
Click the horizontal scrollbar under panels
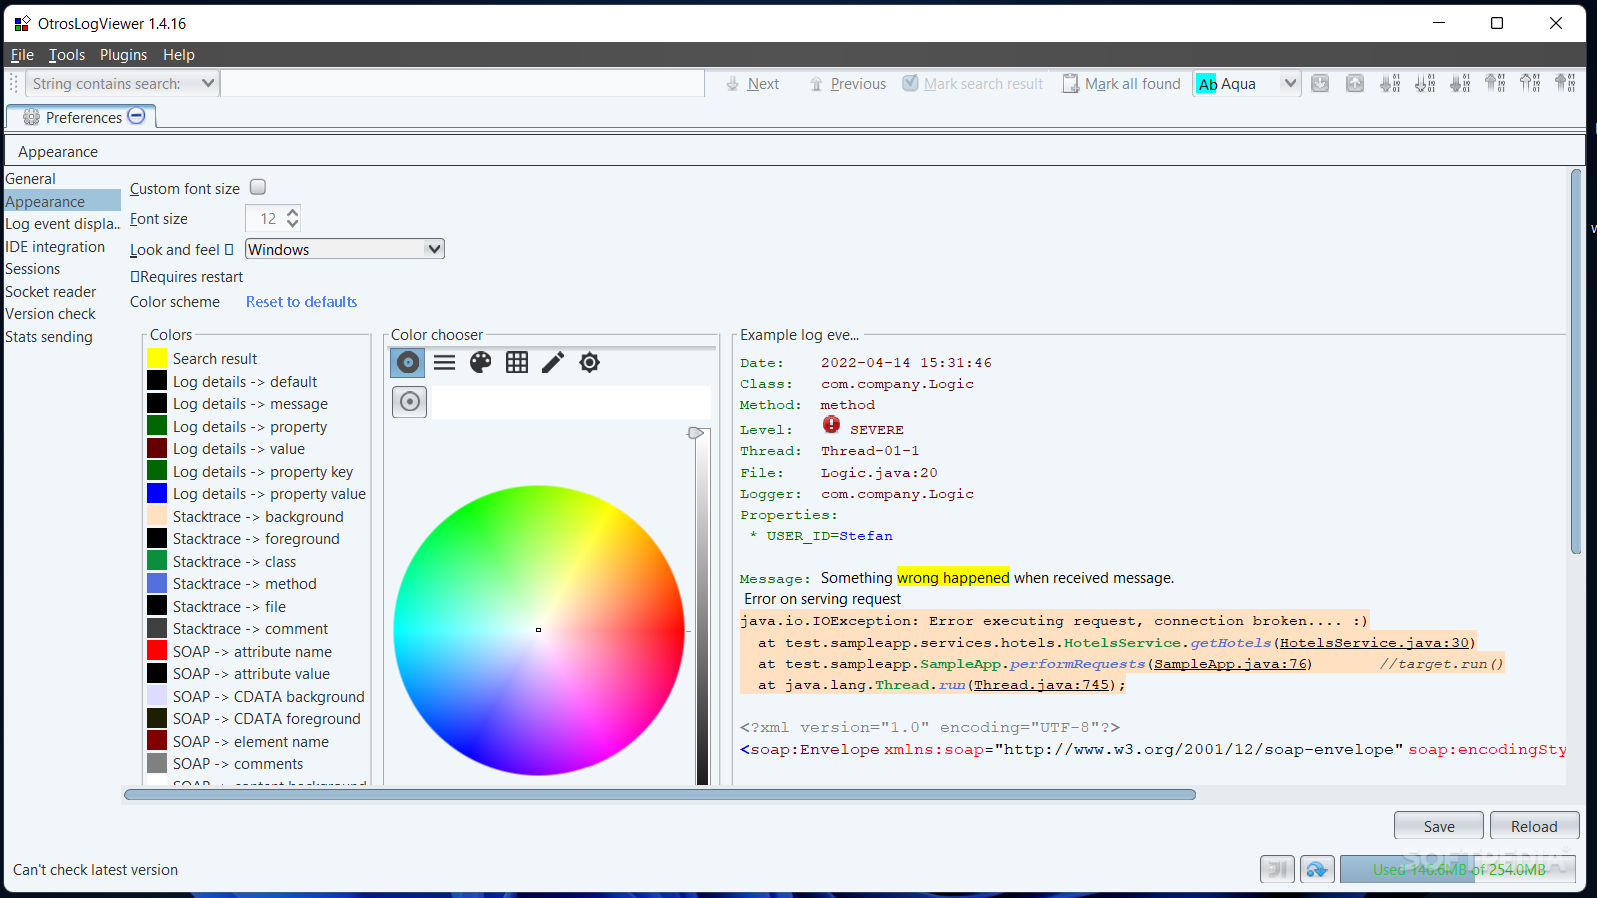(660, 795)
